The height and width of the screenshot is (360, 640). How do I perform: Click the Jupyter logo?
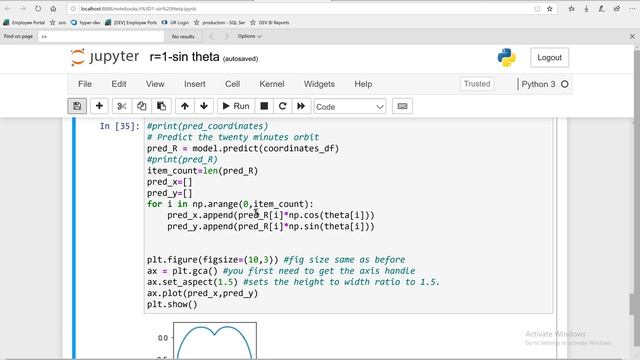pyautogui.click(x=104, y=57)
